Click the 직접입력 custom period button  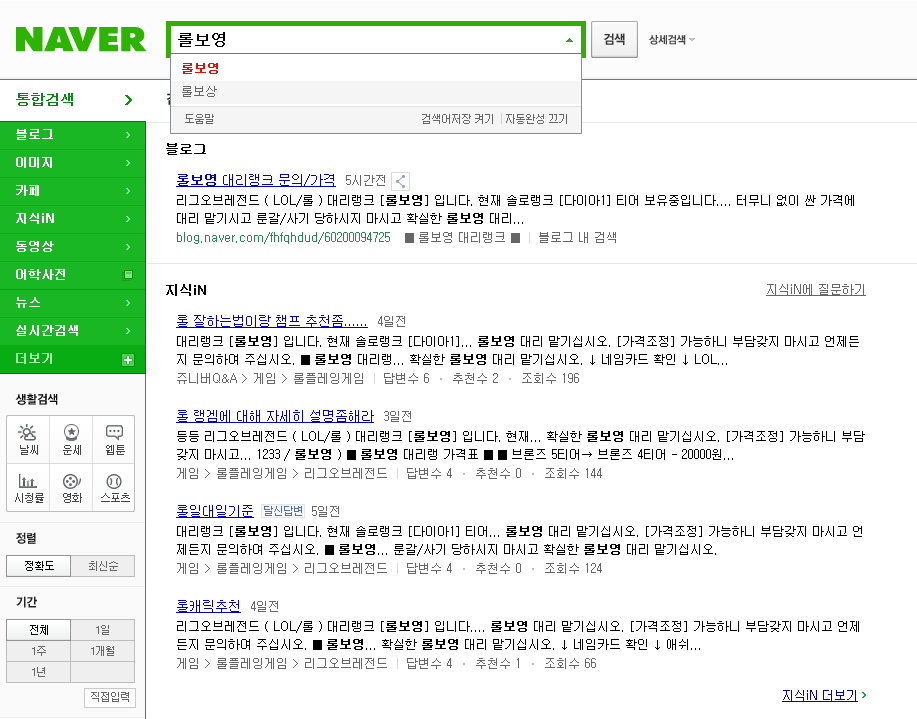coord(110,697)
